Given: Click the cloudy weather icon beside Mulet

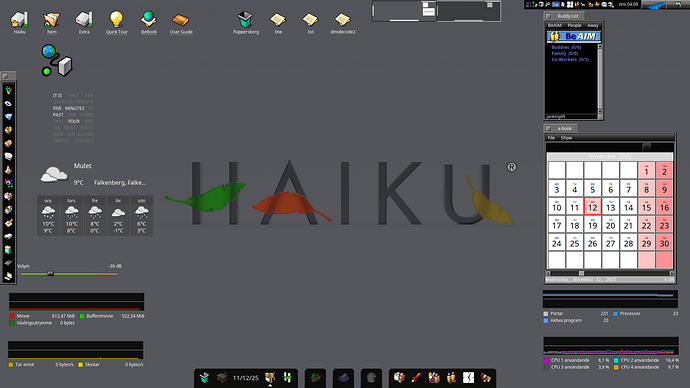Looking at the screenshot, I should (54, 174).
